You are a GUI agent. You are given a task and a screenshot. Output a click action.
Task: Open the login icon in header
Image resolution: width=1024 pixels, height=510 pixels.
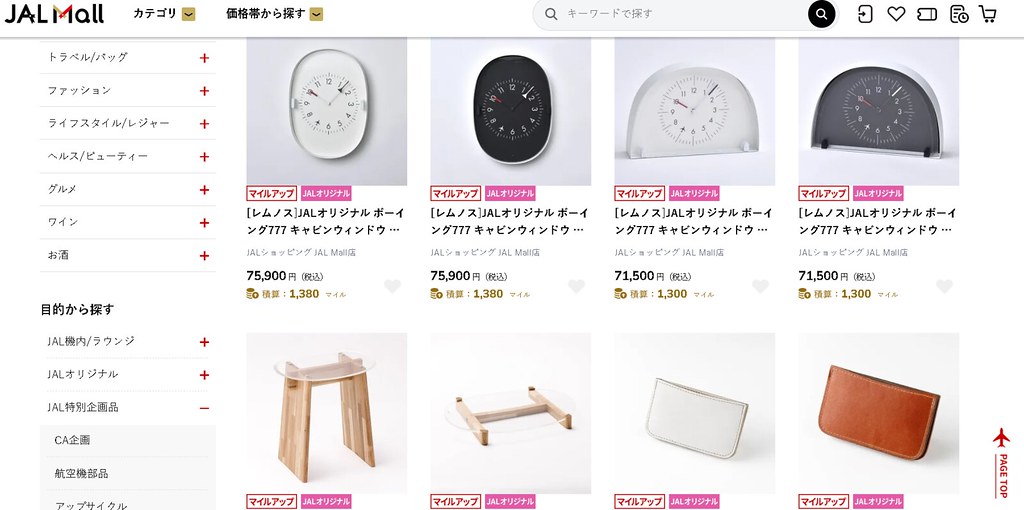865,14
